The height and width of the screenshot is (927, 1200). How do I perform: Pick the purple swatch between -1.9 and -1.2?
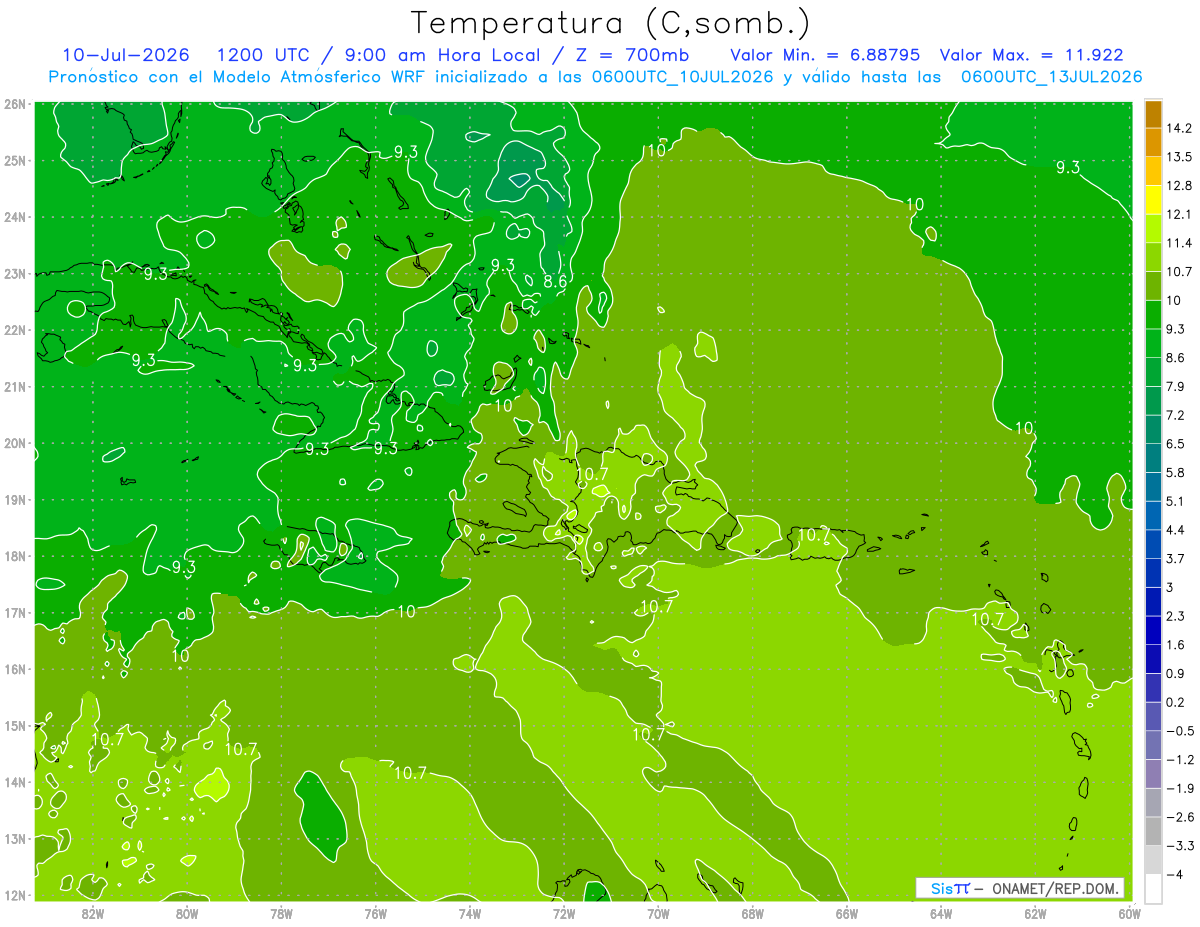(1153, 773)
